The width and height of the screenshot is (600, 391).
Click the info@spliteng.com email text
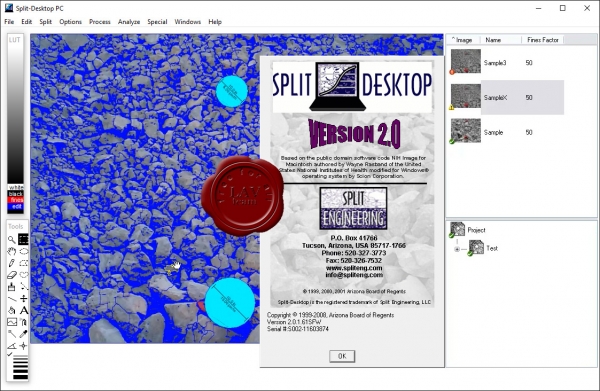354,275
